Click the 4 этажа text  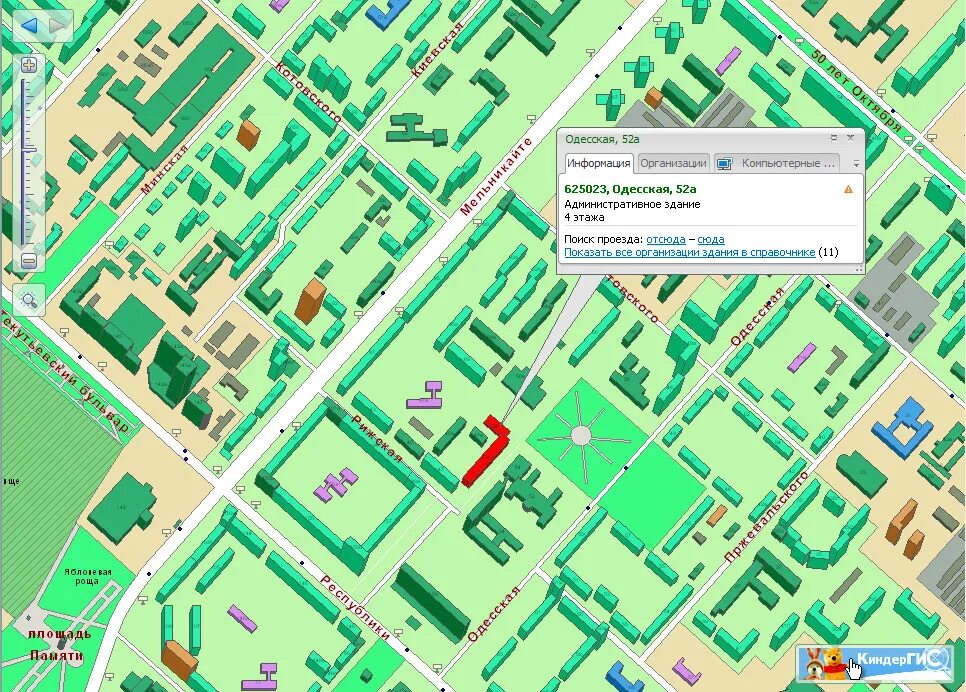(584, 217)
